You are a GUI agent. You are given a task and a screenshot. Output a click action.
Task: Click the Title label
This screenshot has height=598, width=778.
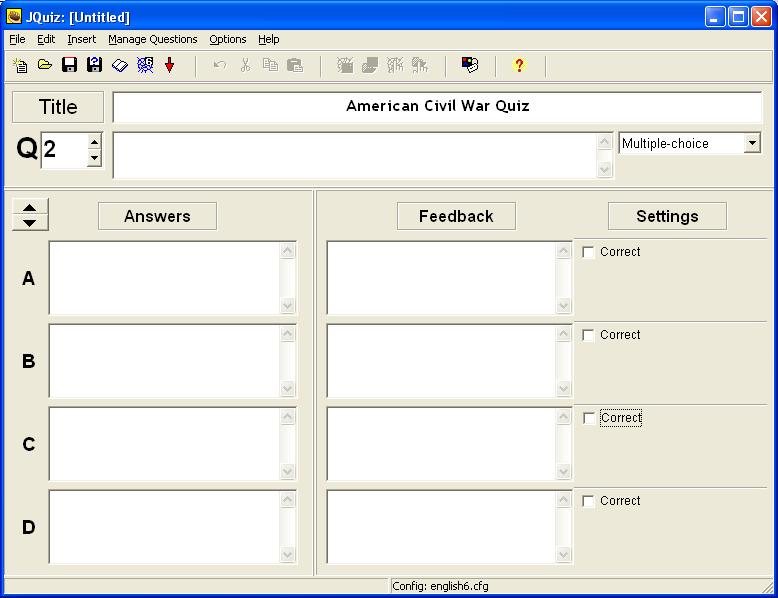tap(58, 107)
